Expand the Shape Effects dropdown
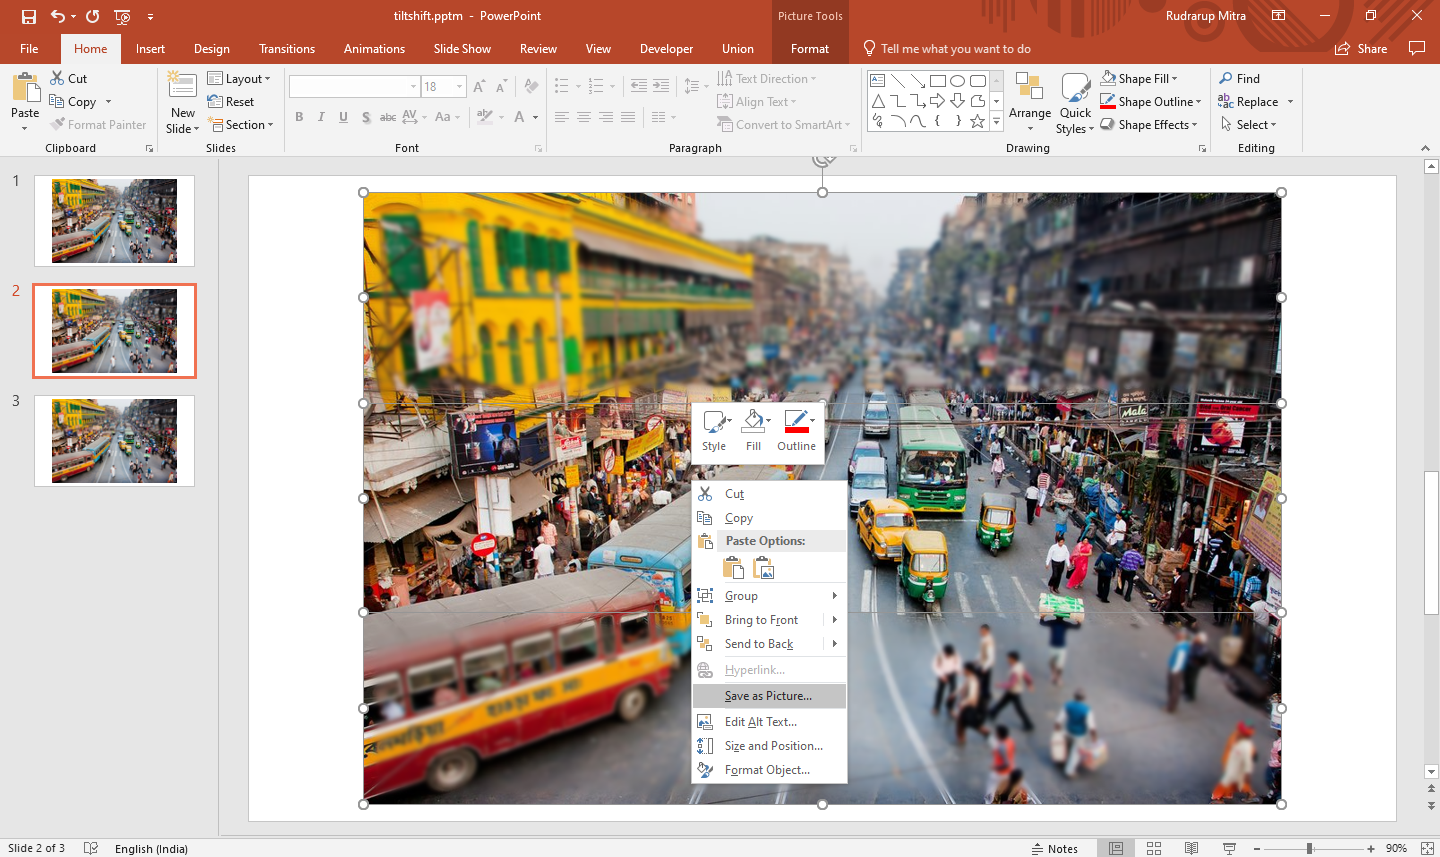1440x857 pixels. coord(1194,125)
